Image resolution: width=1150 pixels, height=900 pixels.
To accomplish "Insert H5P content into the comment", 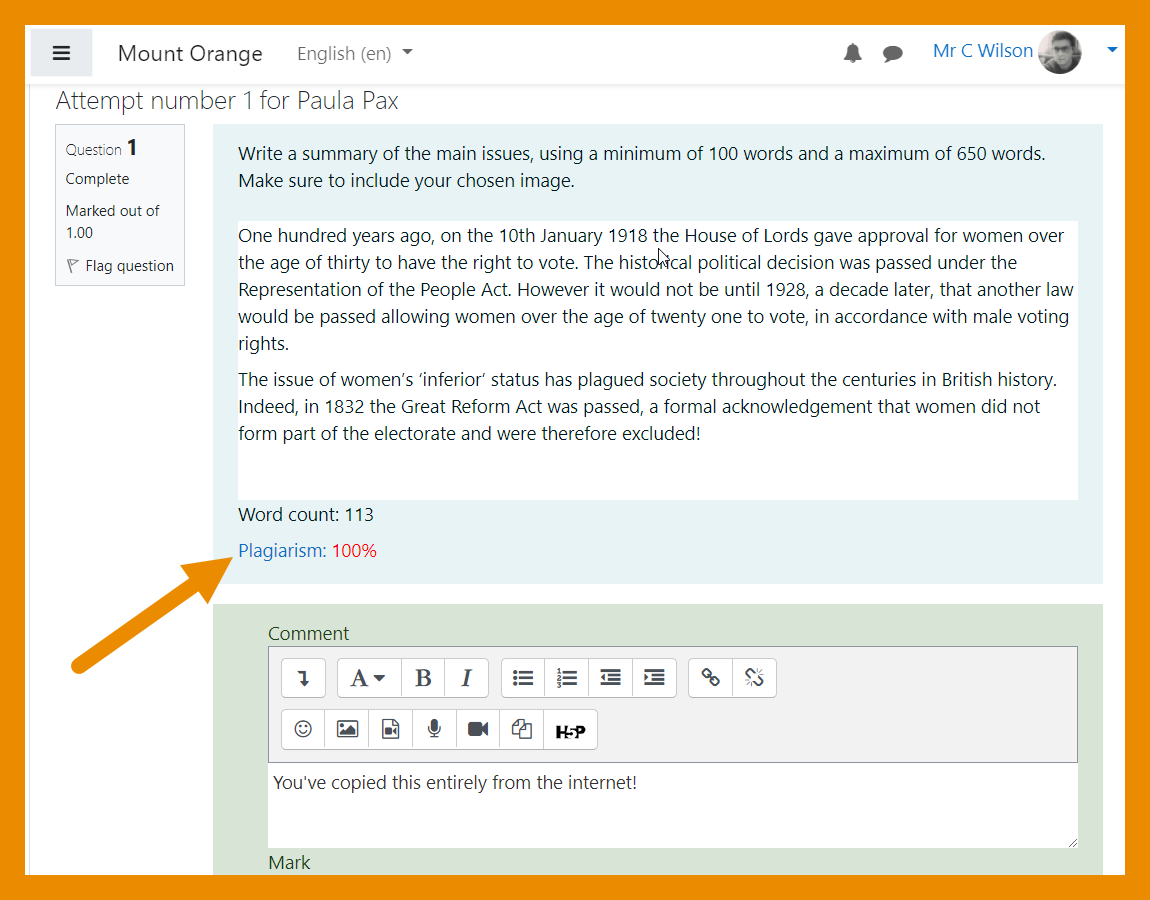I will tap(570, 729).
